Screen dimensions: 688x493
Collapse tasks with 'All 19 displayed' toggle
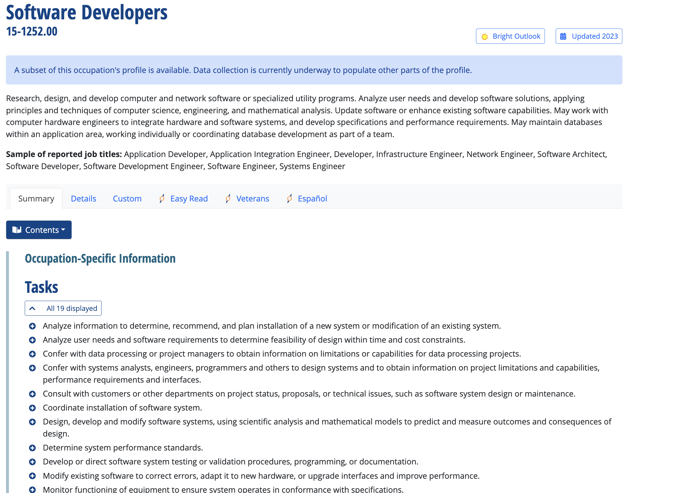tap(63, 308)
